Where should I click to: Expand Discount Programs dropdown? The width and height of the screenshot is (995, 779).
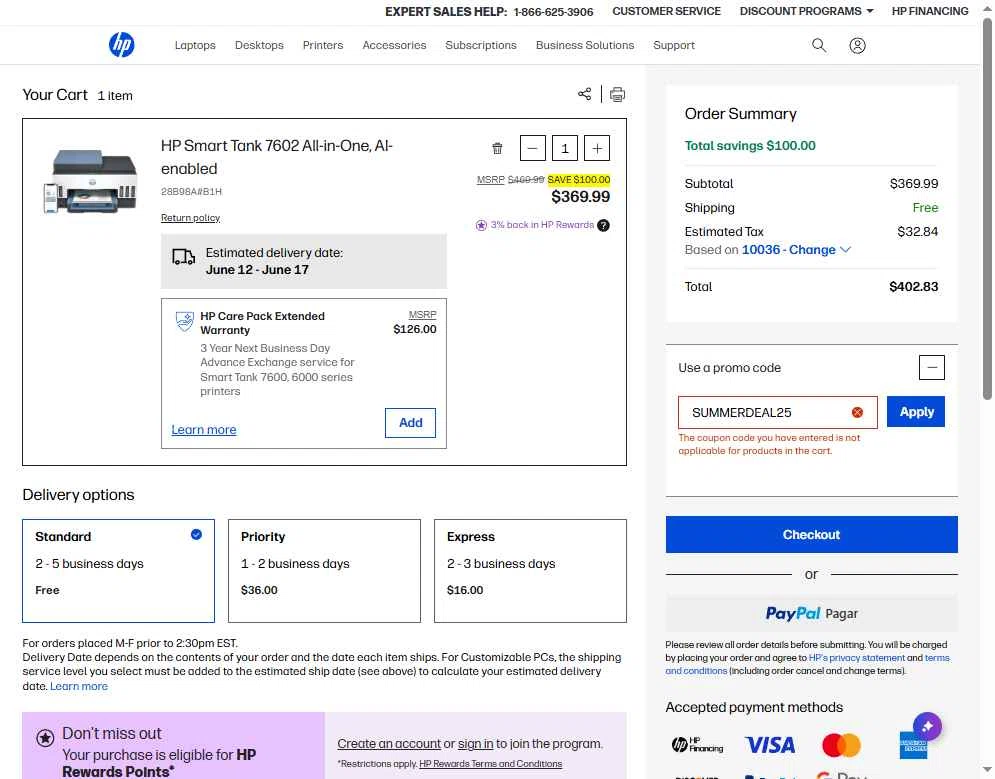[x=807, y=11]
